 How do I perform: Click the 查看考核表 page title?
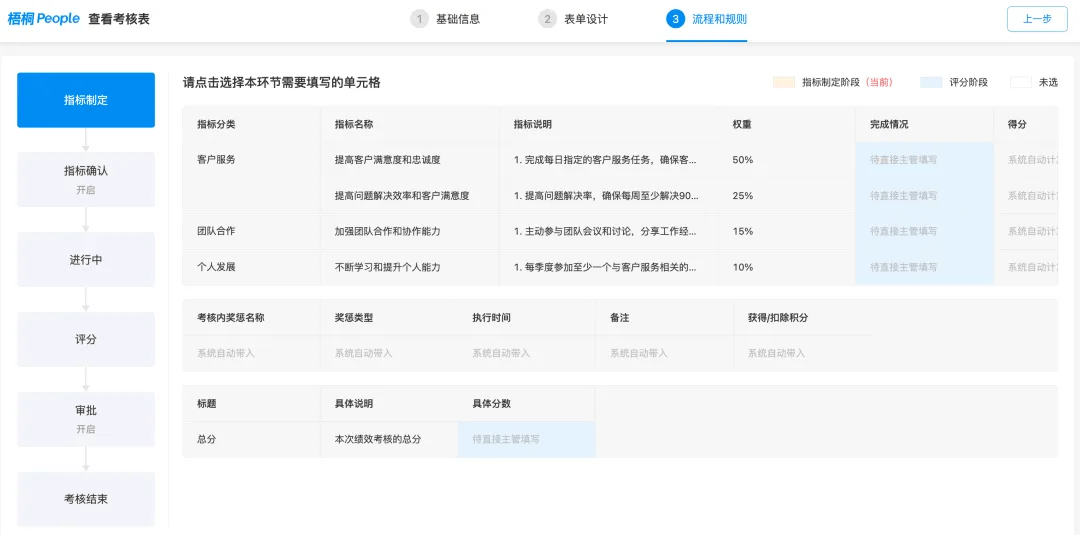click(x=119, y=19)
